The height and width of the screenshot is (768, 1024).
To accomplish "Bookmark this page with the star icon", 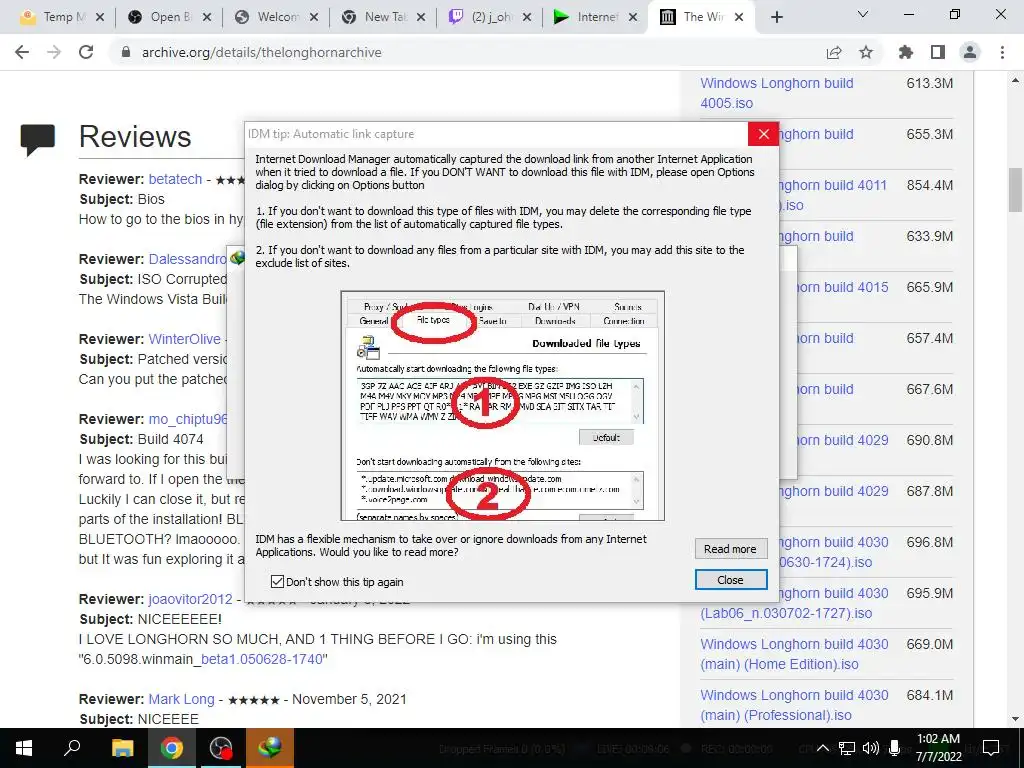I will click(866, 52).
